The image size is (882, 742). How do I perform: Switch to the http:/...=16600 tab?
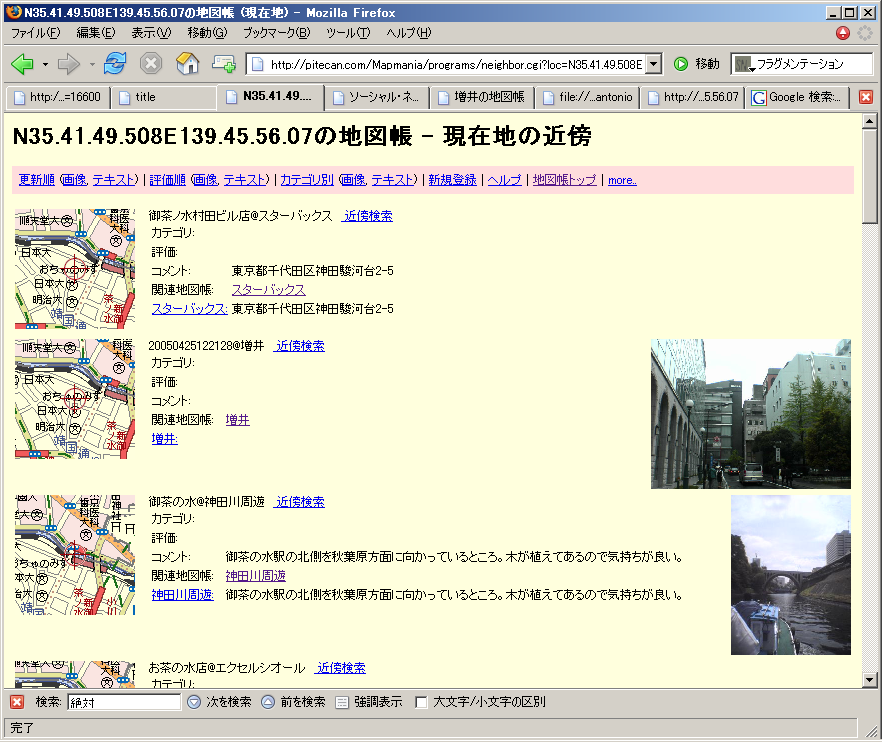point(57,97)
